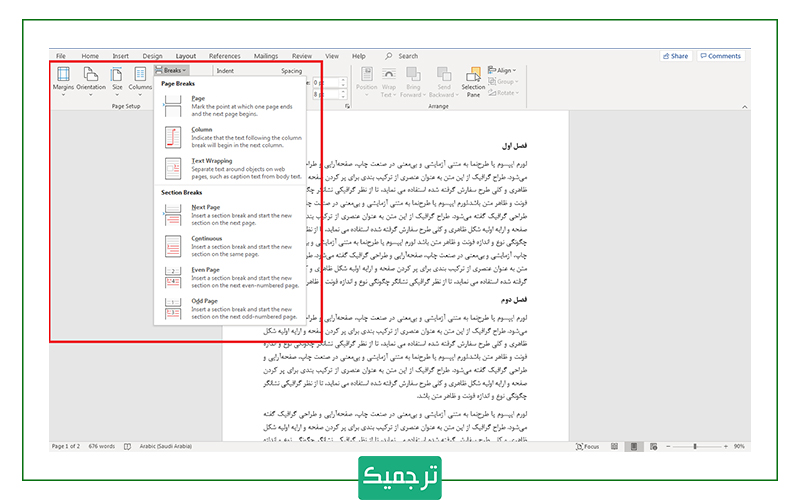This screenshot has width=800, height=500.
Task: Click Send Backward
Action: point(443,82)
